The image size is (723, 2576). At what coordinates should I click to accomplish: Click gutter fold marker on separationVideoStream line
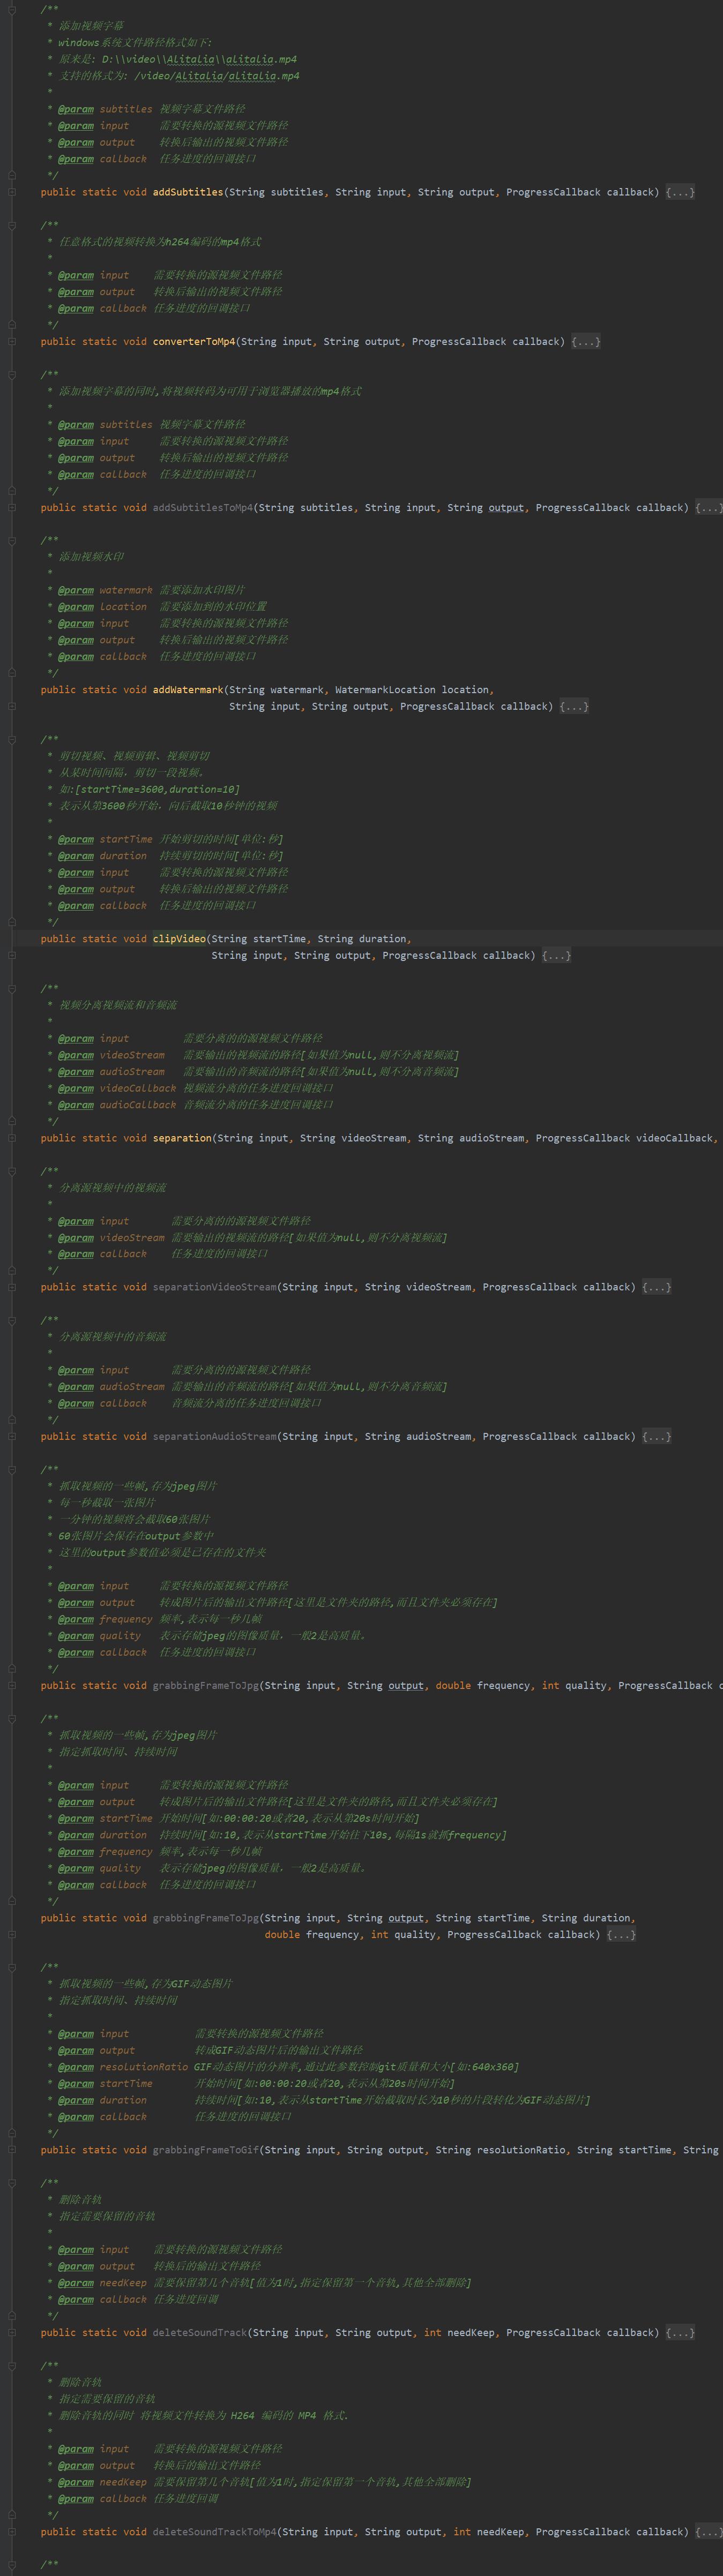coord(12,1288)
